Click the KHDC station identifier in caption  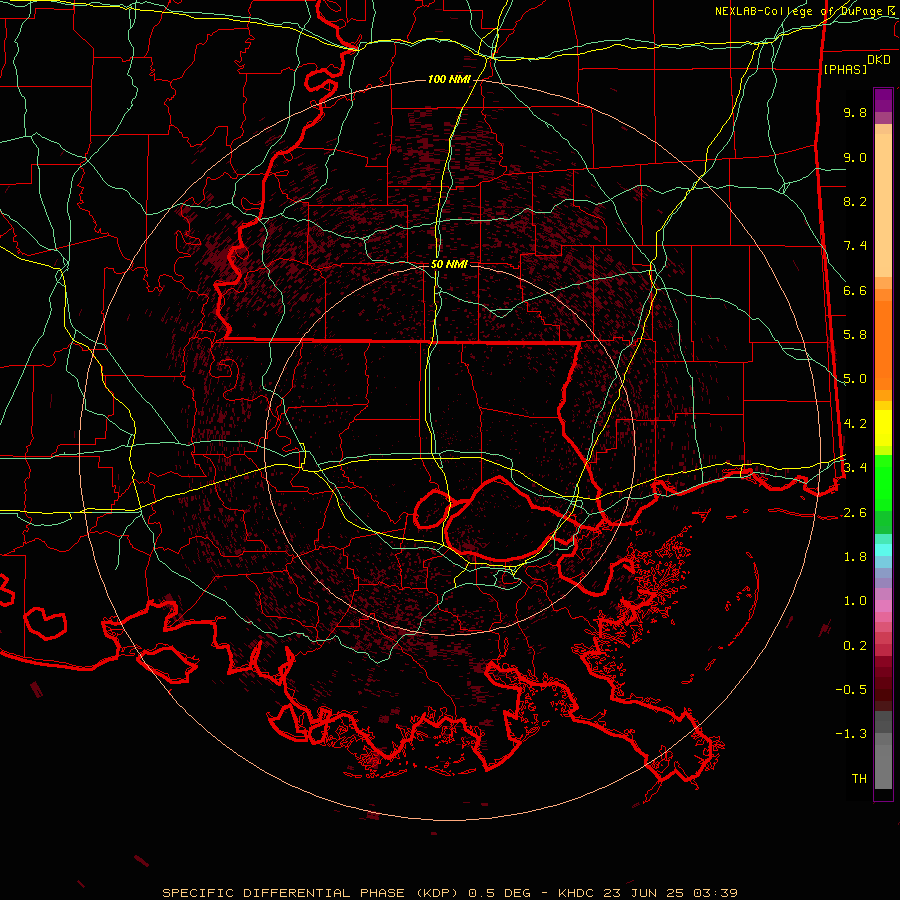576,893
